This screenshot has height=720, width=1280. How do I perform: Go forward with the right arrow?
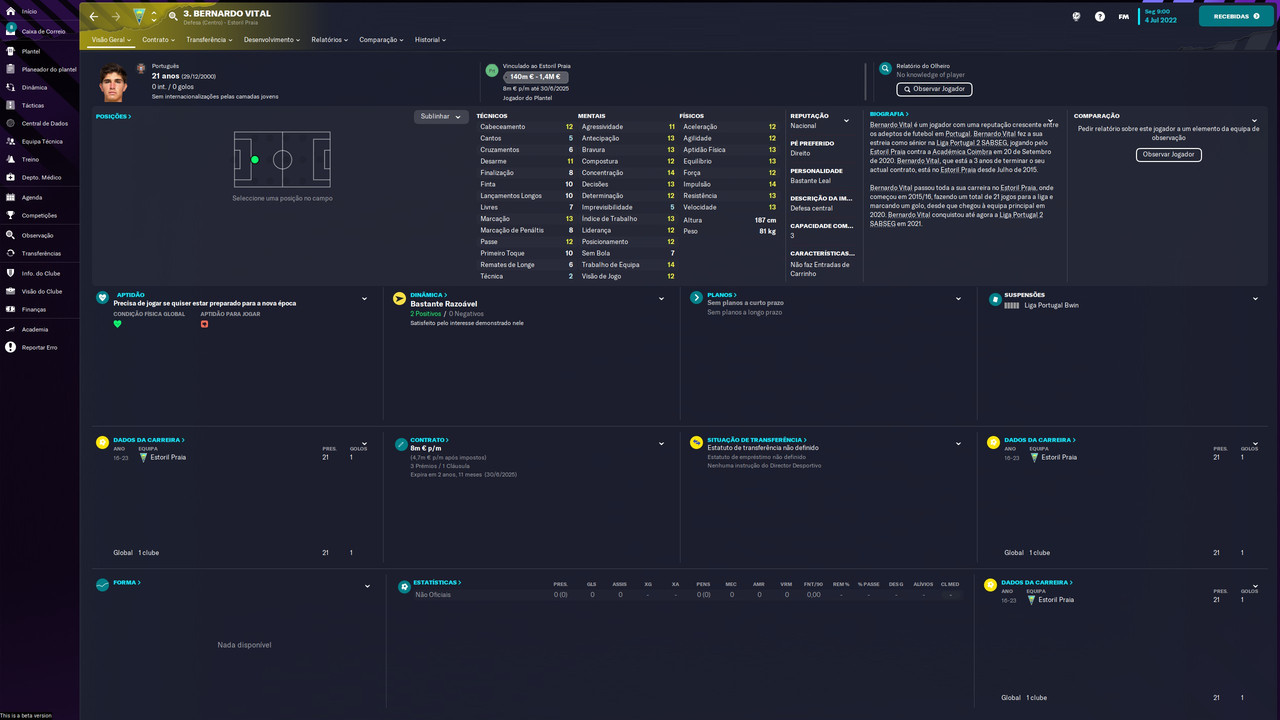pos(116,16)
